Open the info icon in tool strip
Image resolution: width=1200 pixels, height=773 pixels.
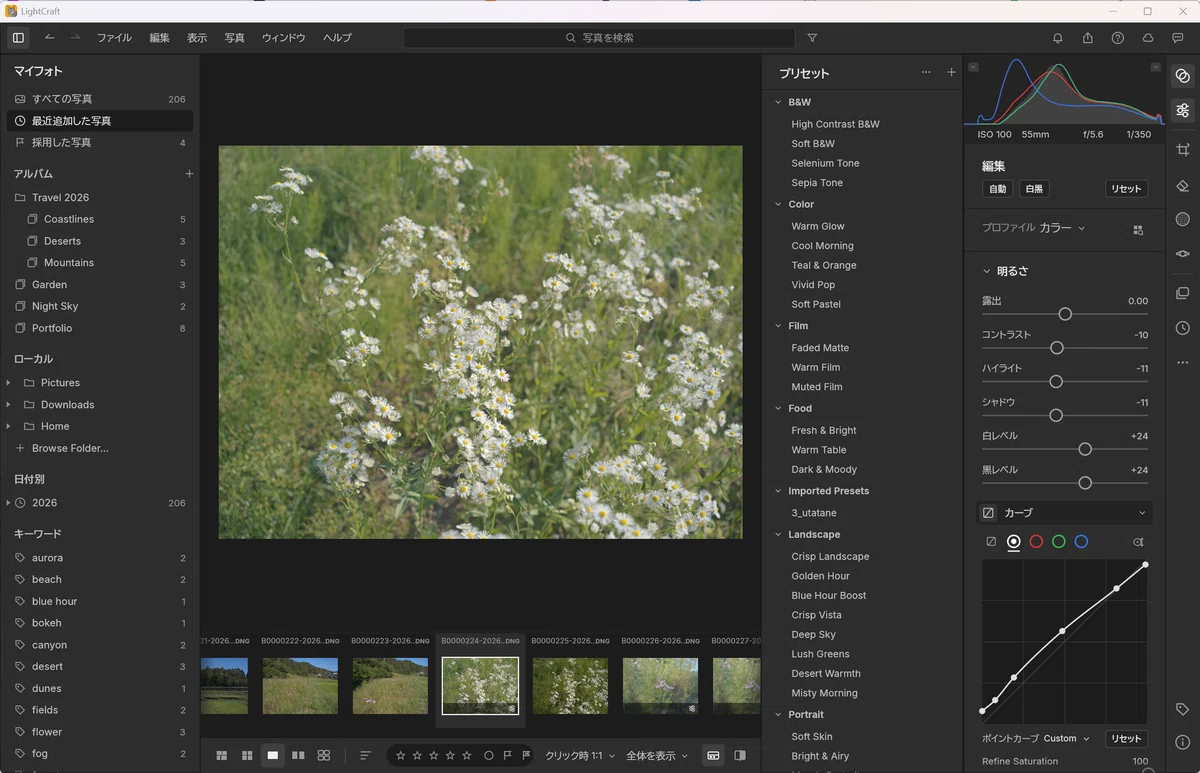1183,743
